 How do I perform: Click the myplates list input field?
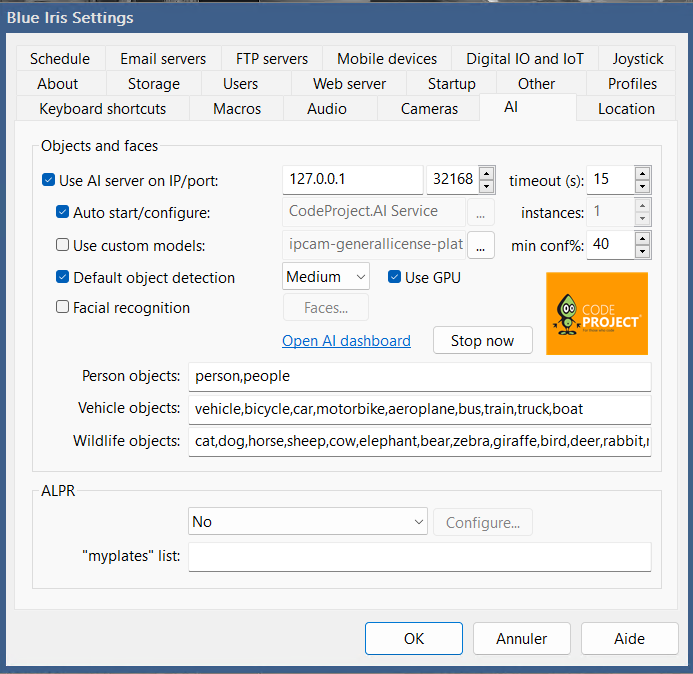coord(418,556)
